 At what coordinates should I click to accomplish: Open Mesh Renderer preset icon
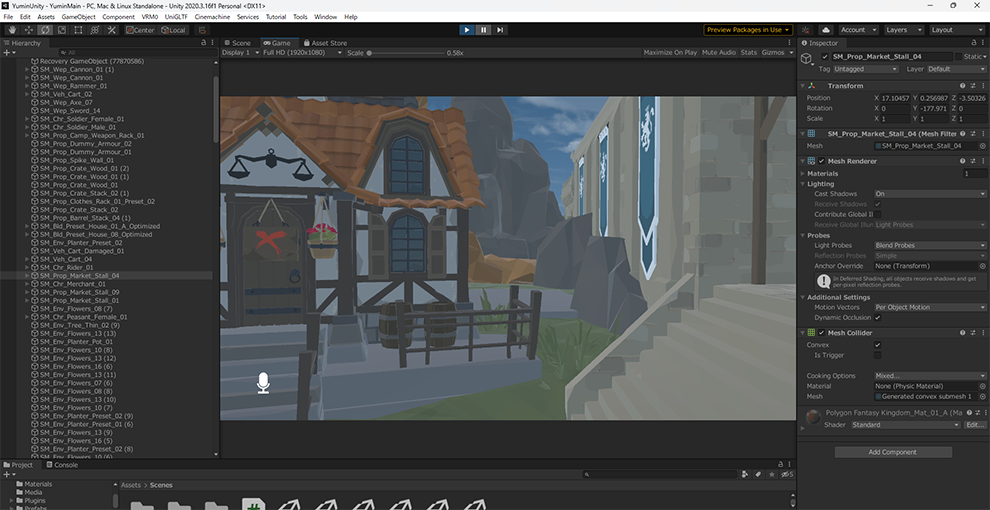(x=972, y=161)
